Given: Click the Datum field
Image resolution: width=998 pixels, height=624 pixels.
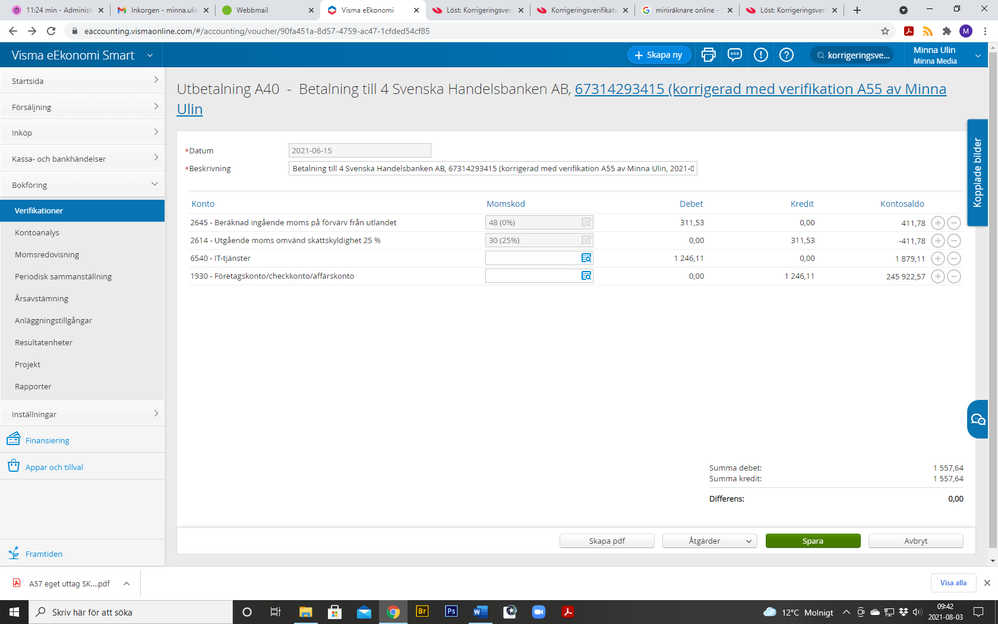Looking at the screenshot, I should point(360,151).
